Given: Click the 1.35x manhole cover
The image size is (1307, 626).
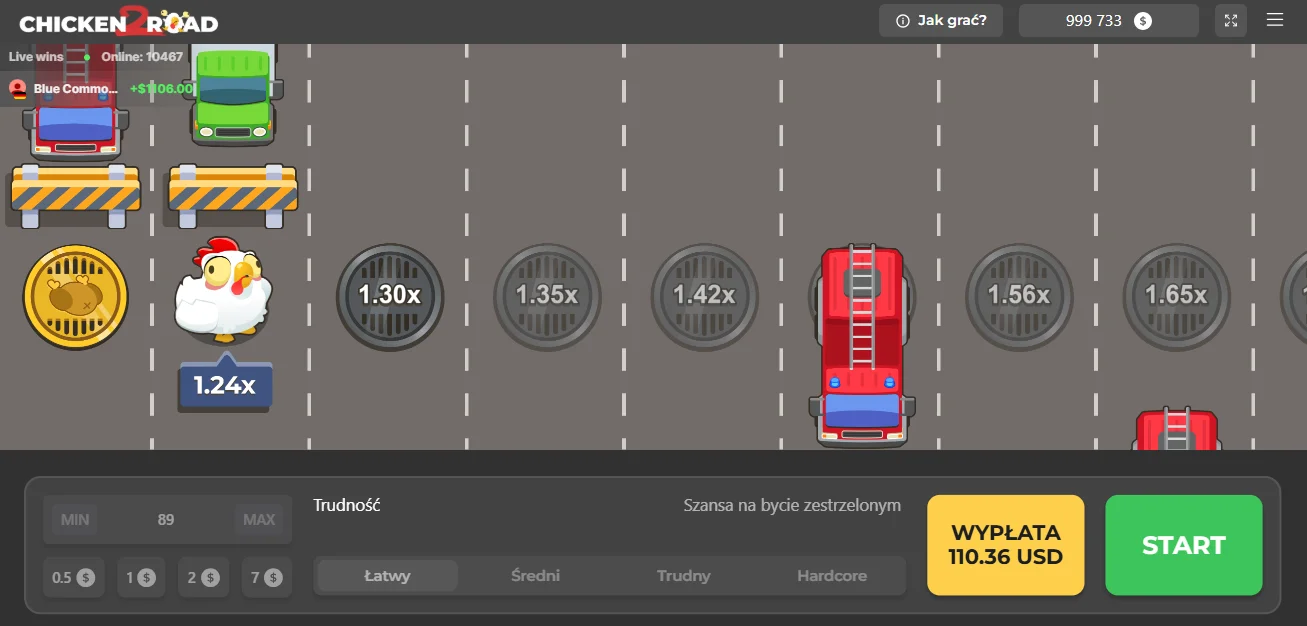Looking at the screenshot, I should coord(547,296).
